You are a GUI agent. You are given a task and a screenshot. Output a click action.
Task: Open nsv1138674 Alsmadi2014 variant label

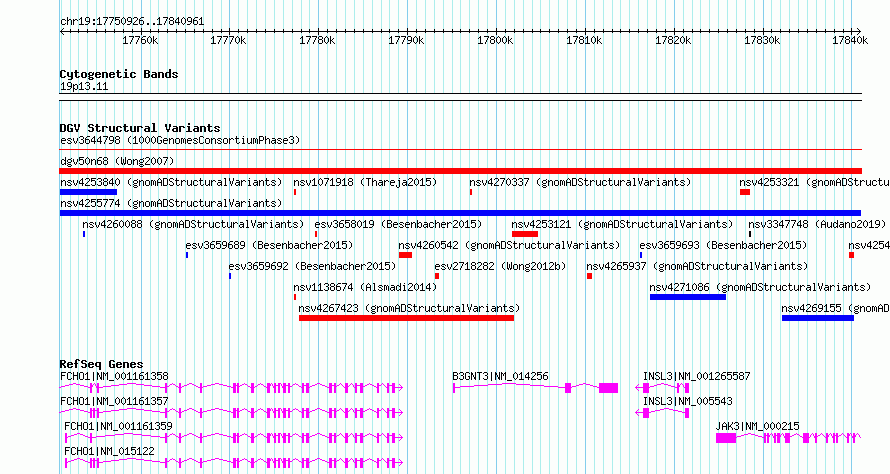(366, 287)
